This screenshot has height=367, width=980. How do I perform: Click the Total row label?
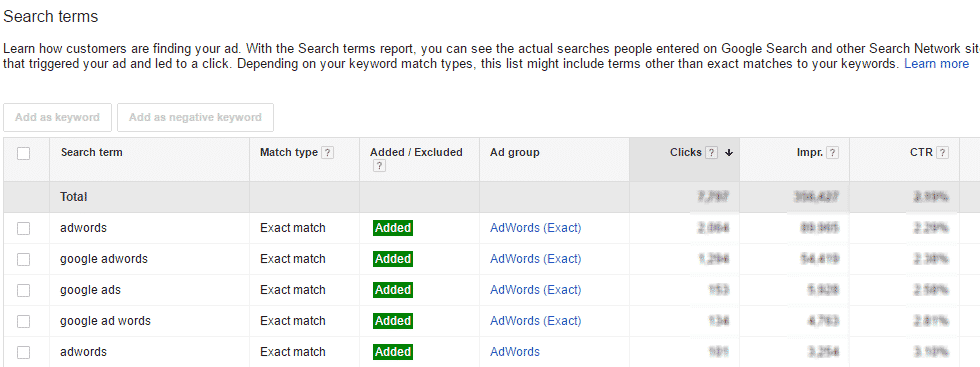coord(74,197)
